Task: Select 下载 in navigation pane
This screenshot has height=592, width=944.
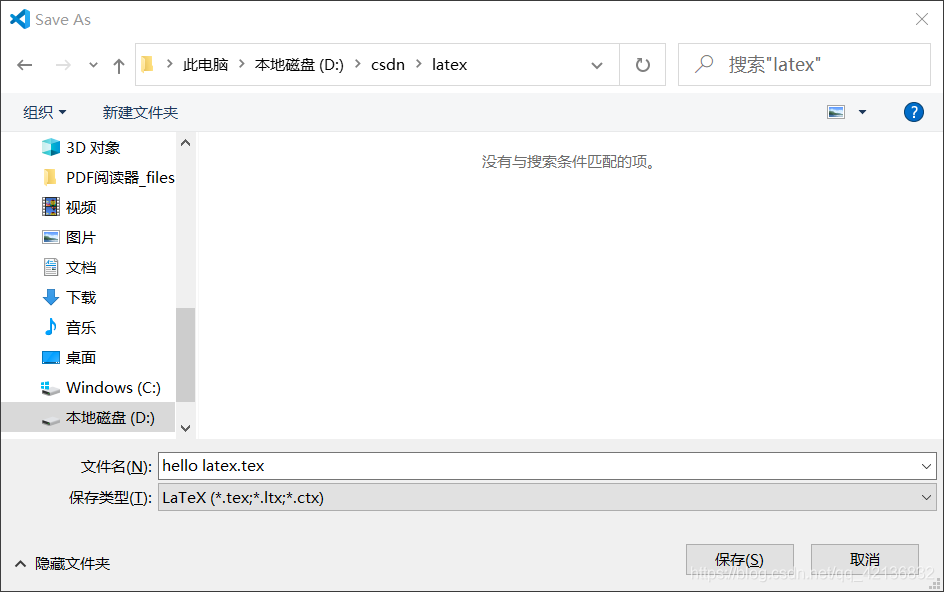Action: 81,298
